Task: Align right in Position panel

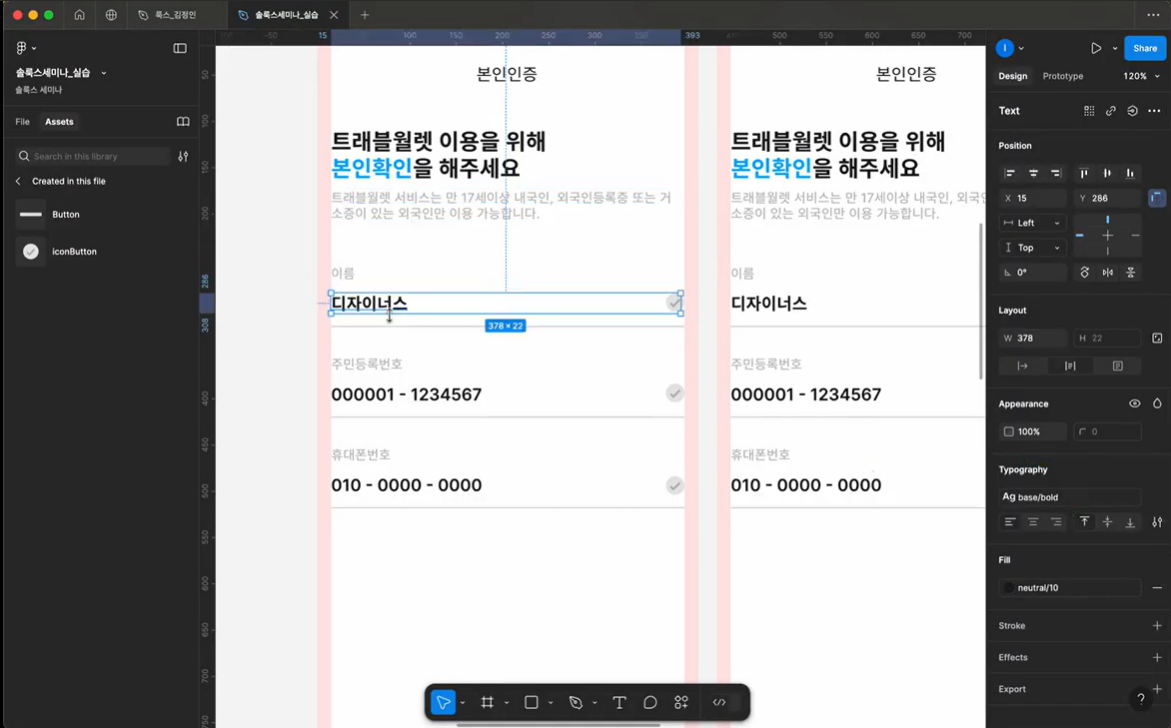Action: pyautogui.click(x=1056, y=173)
